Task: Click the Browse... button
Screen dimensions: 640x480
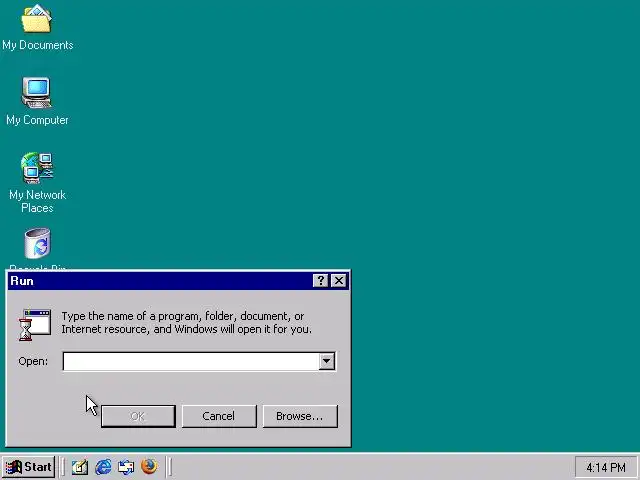Action: tap(300, 416)
